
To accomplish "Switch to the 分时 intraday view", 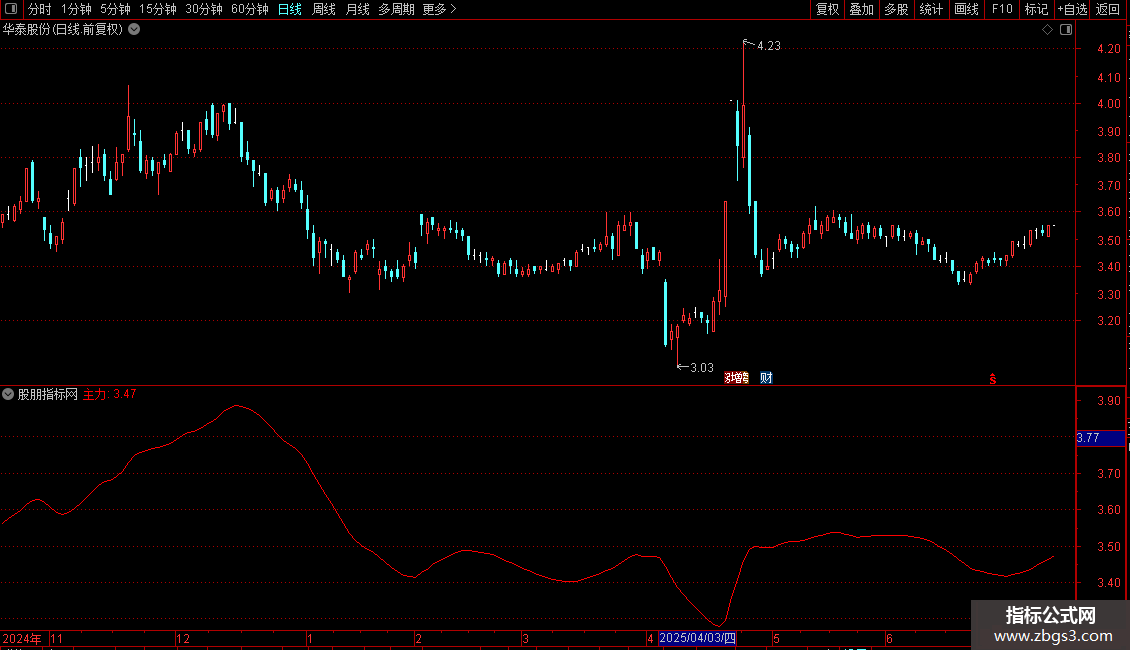I will pyautogui.click(x=40, y=9).
